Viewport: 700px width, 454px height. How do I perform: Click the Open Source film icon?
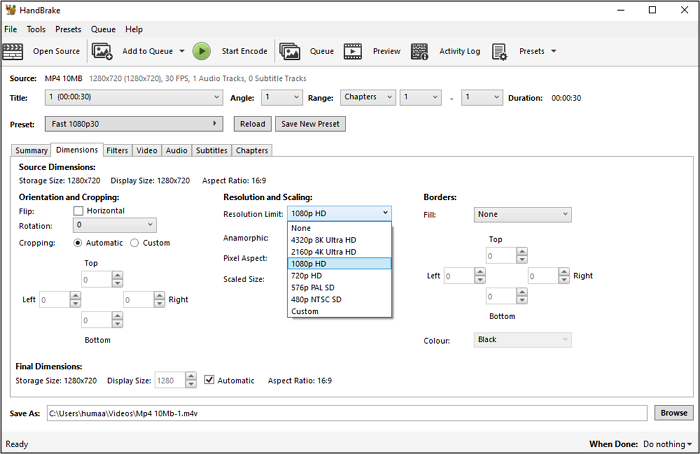14,51
